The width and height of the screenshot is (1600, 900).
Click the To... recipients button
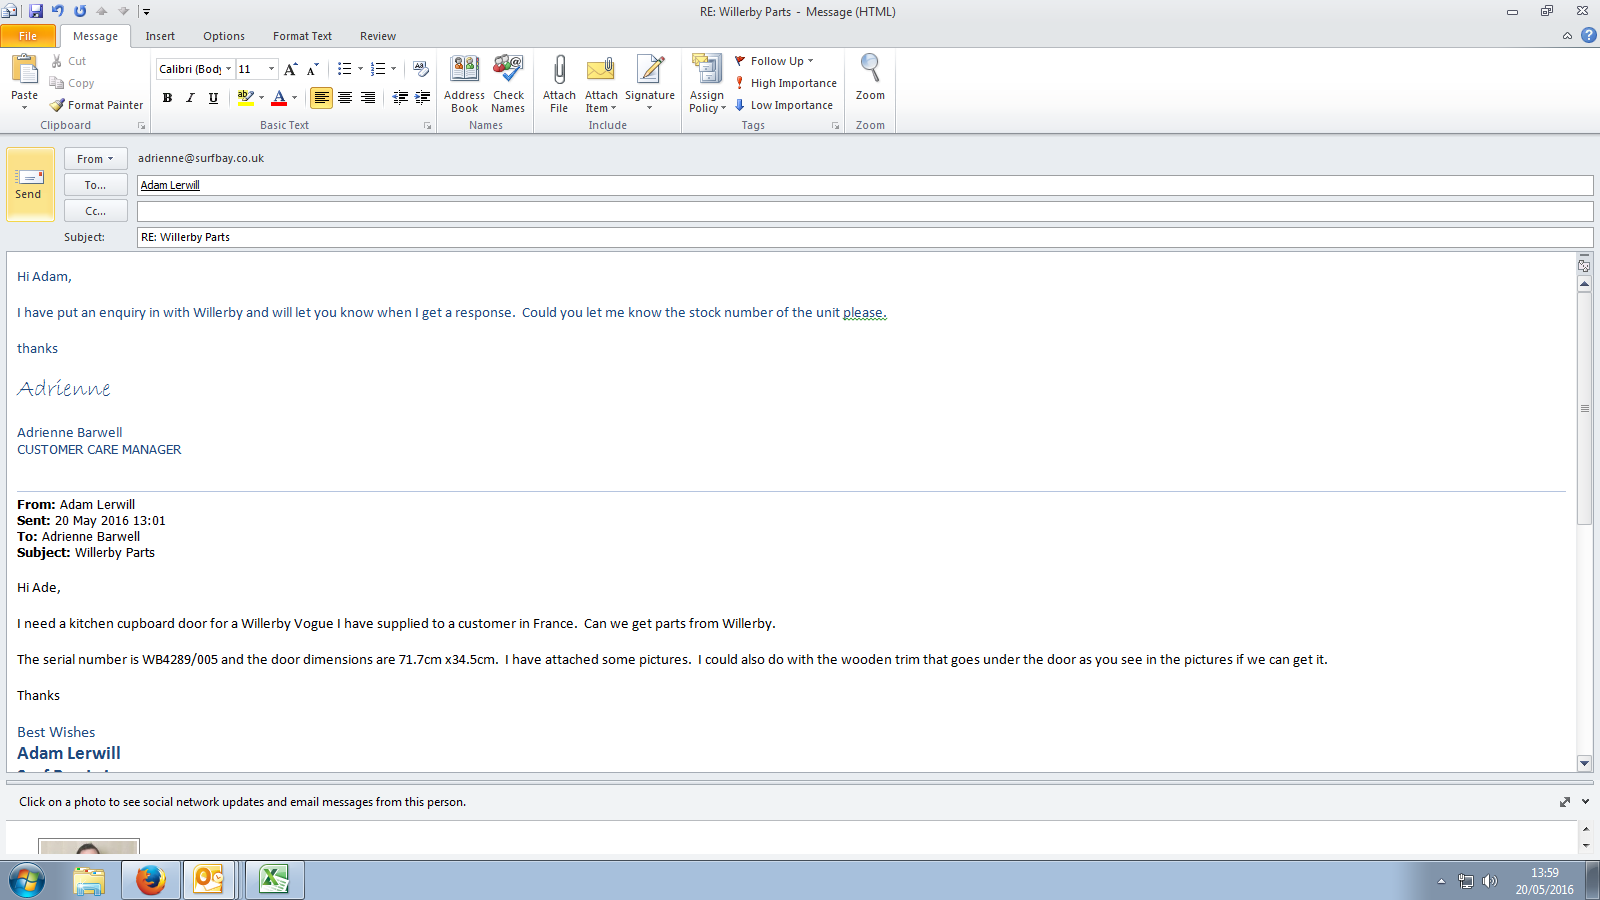pyautogui.click(x=95, y=185)
